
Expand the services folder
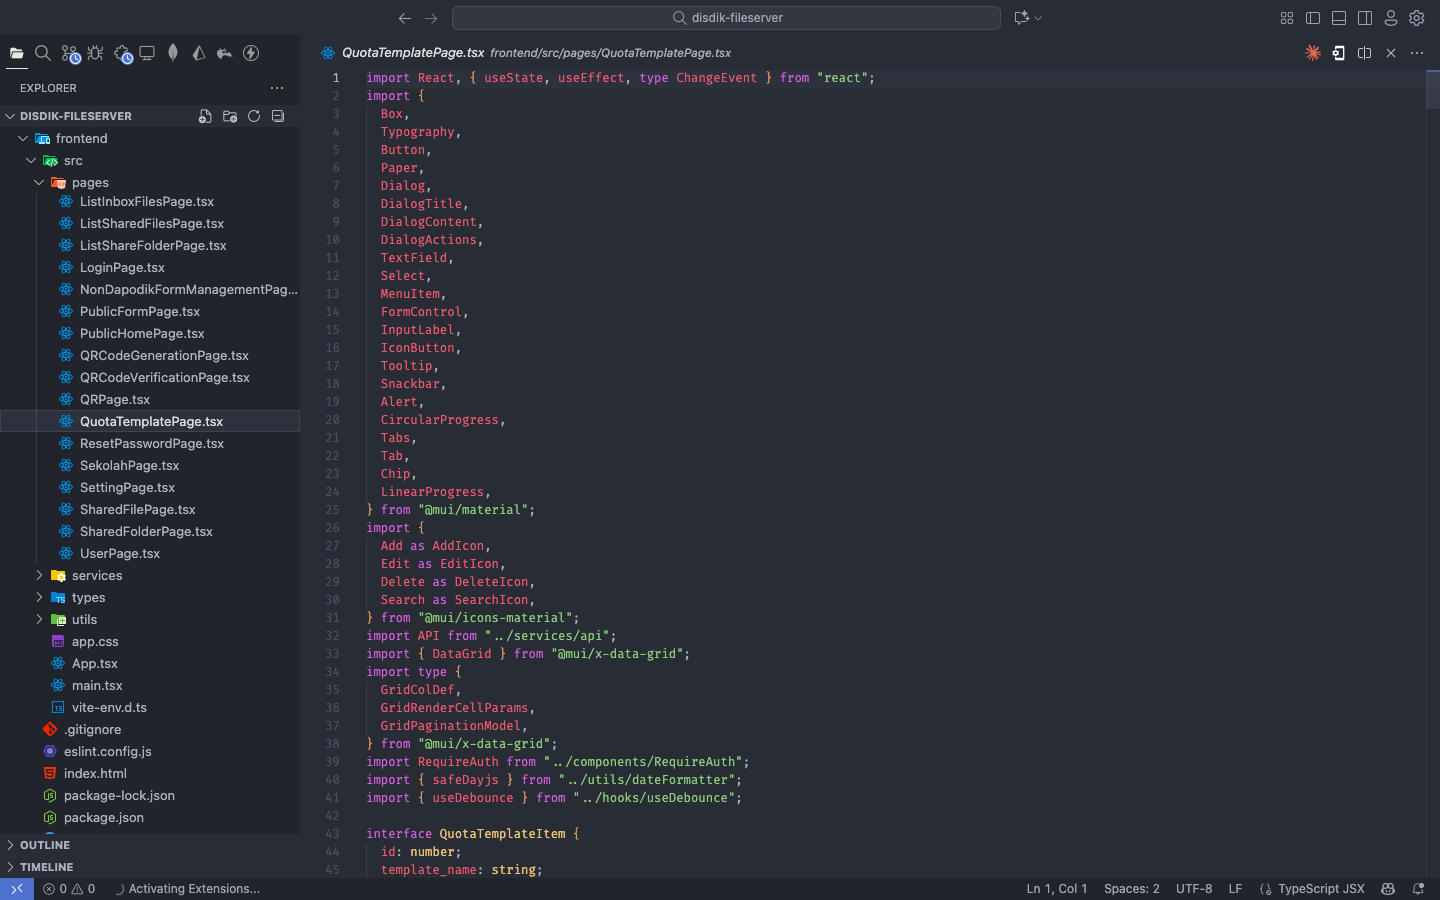coord(96,576)
